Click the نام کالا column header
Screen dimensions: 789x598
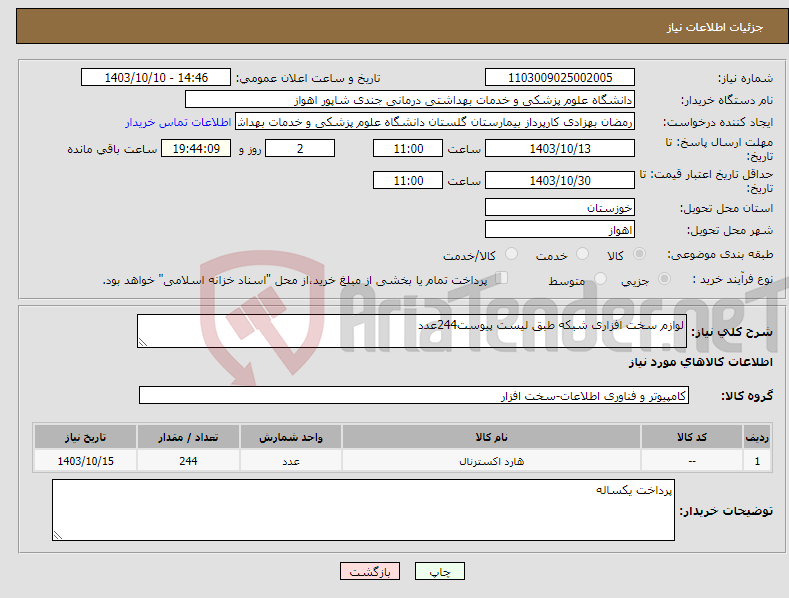point(492,437)
